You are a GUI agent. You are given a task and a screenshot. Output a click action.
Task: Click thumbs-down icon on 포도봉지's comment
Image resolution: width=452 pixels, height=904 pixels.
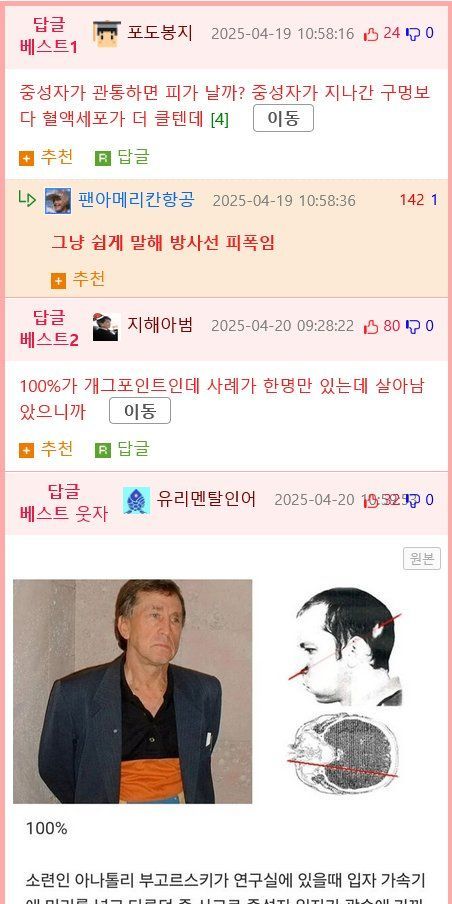pos(413,34)
